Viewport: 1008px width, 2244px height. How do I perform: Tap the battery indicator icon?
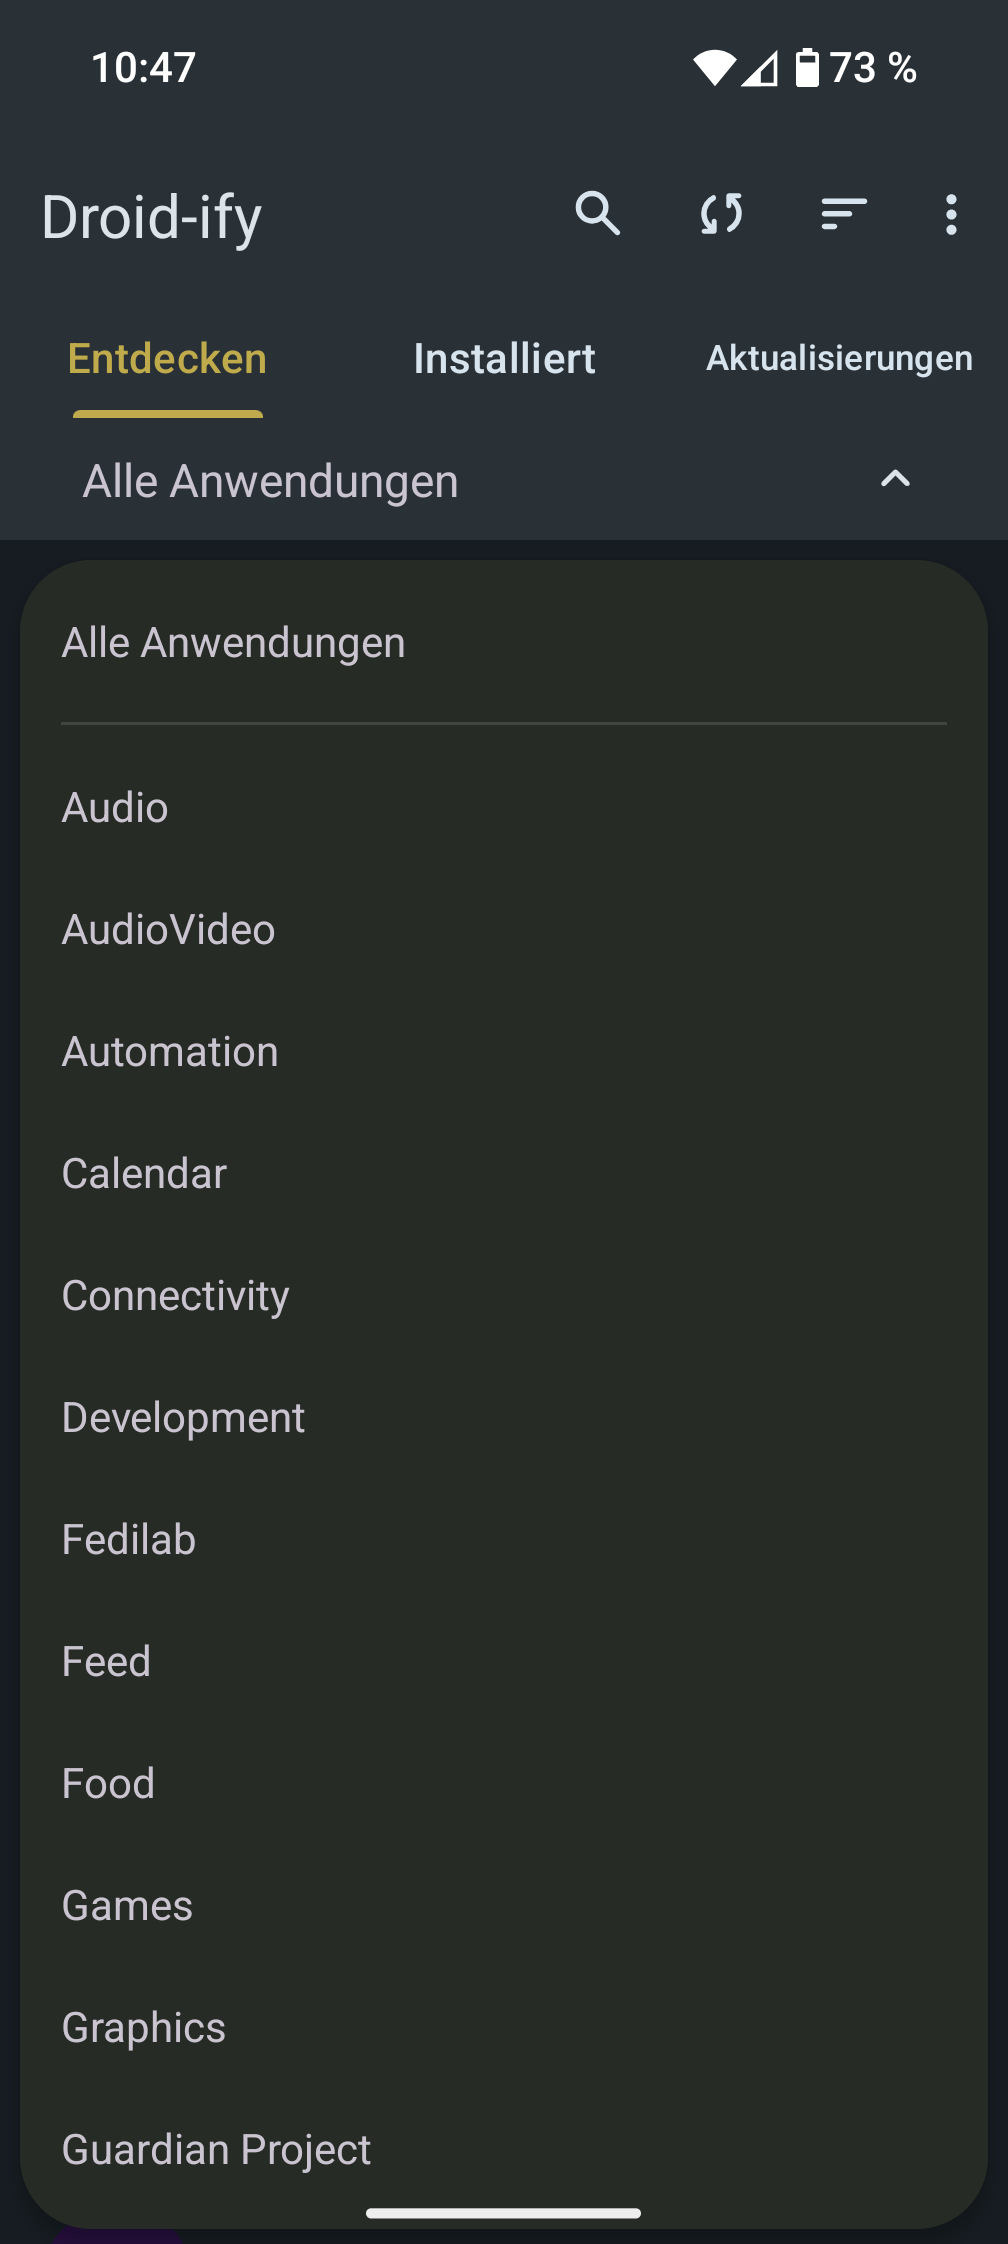point(806,66)
